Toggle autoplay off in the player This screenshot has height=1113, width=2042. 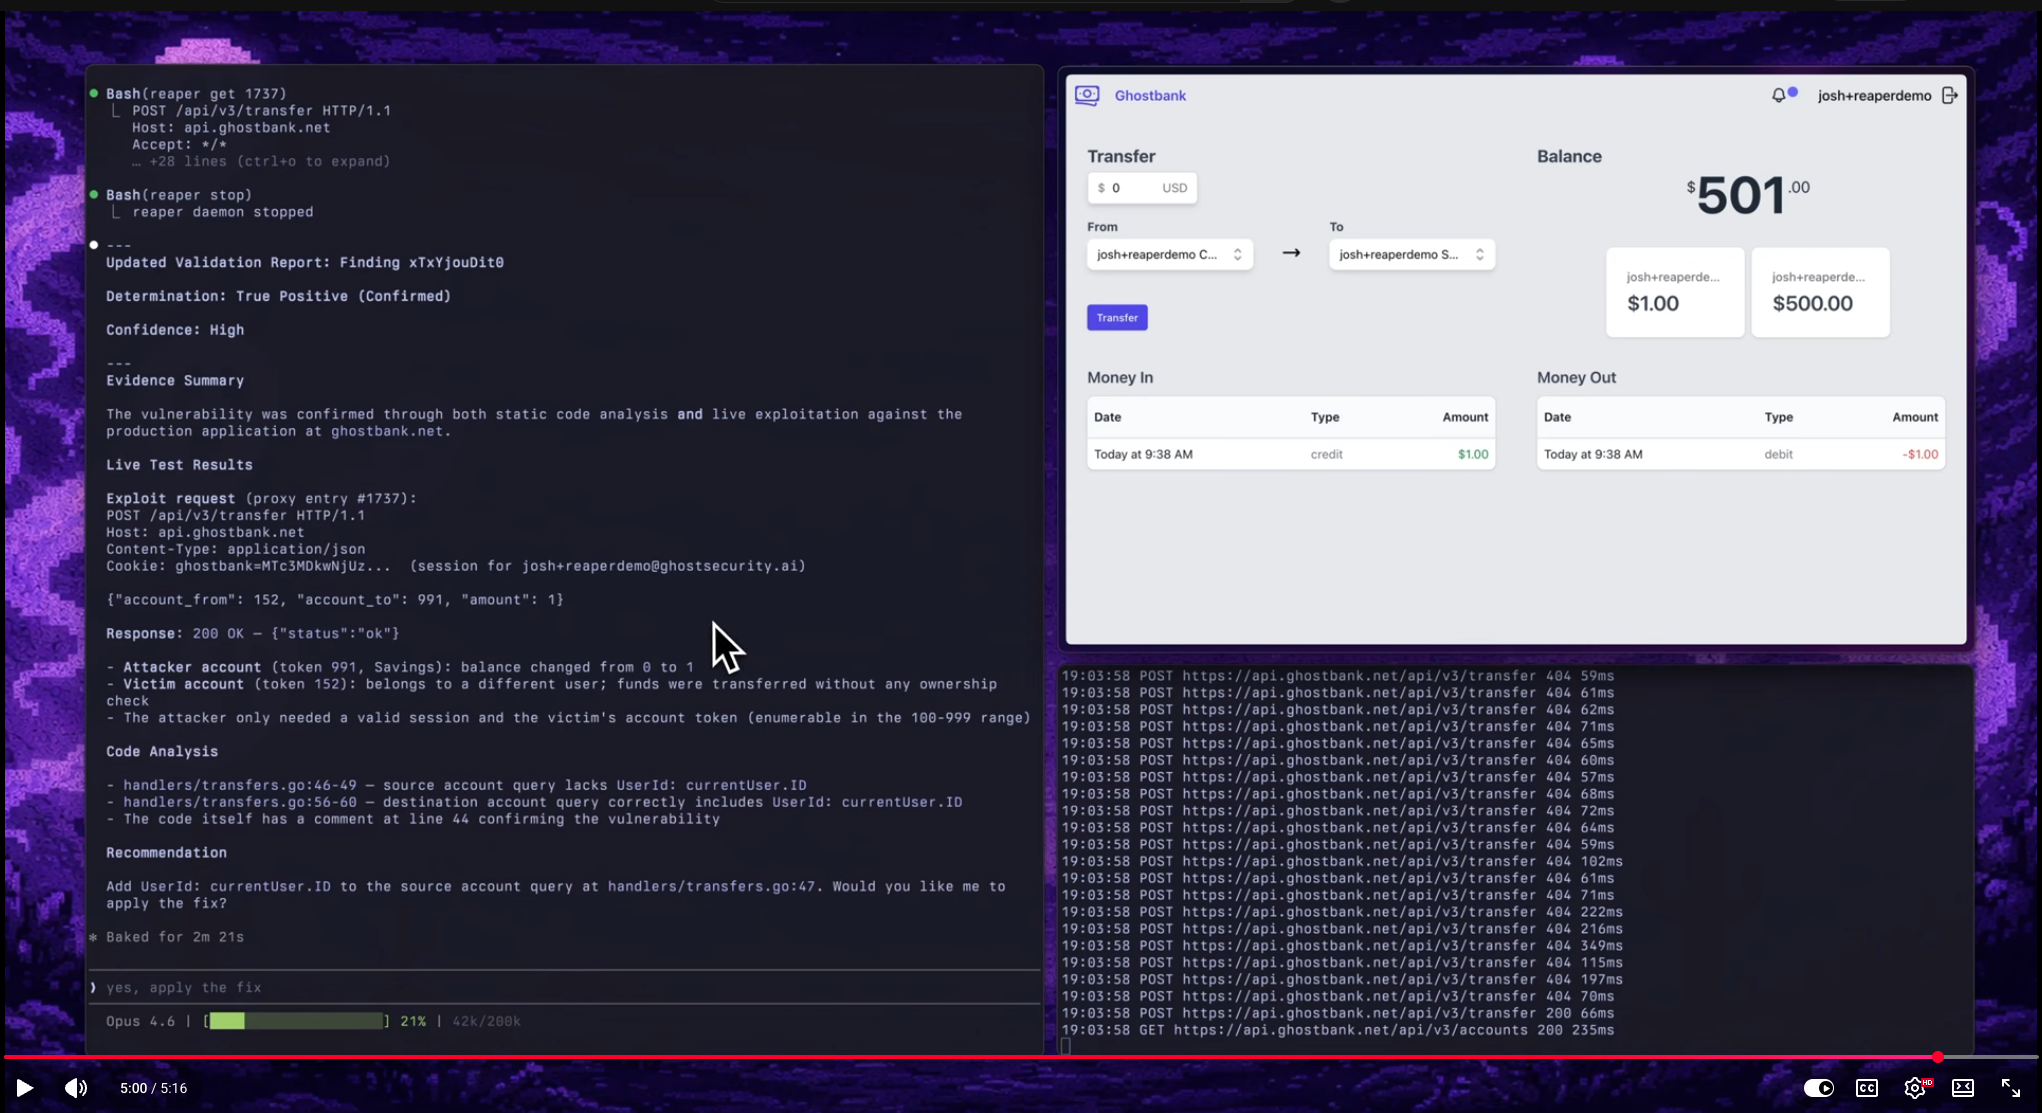1819,1088
